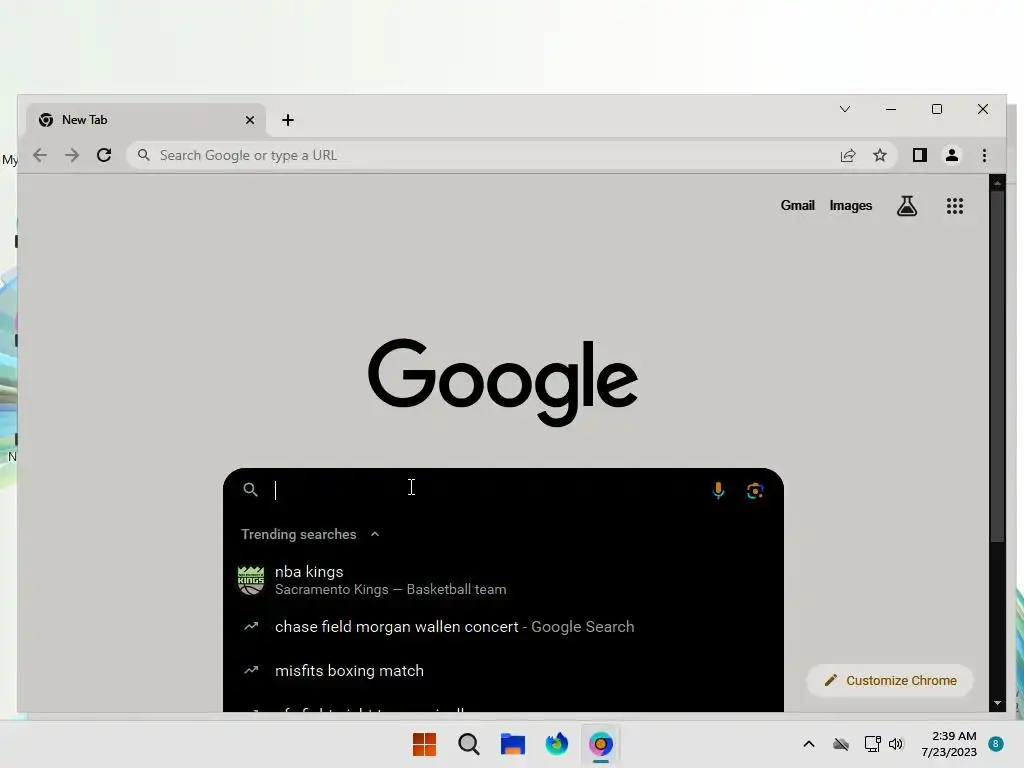Close the New Tab tab

[x=249, y=120]
